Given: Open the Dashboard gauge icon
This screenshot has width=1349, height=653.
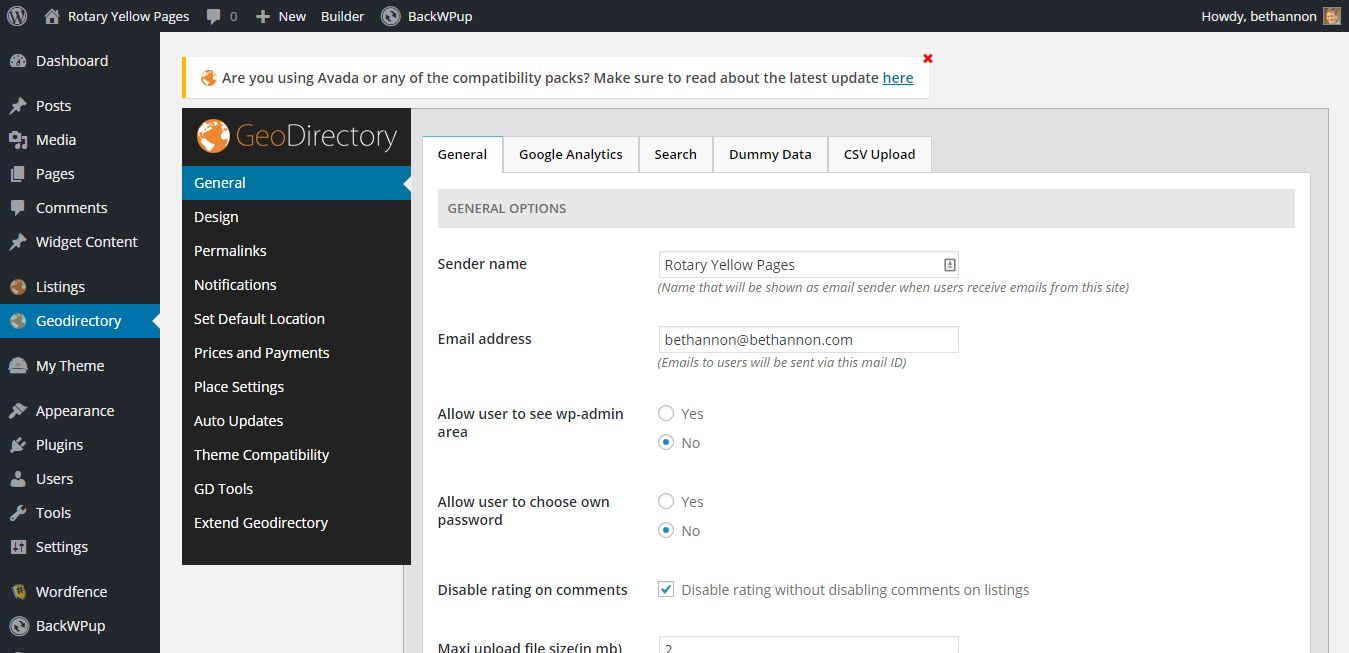Looking at the screenshot, I should pyautogui.click(x=18, y=61).
